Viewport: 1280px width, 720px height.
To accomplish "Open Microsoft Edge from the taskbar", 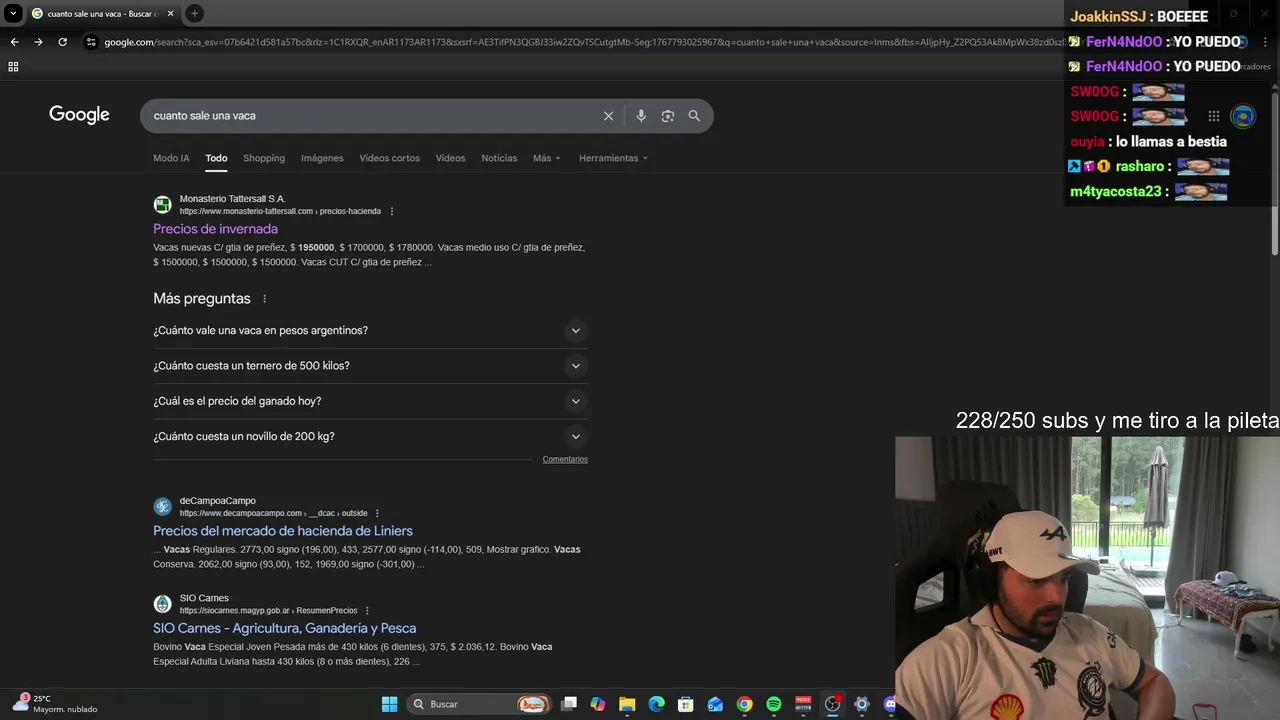I will click(656, 704).
